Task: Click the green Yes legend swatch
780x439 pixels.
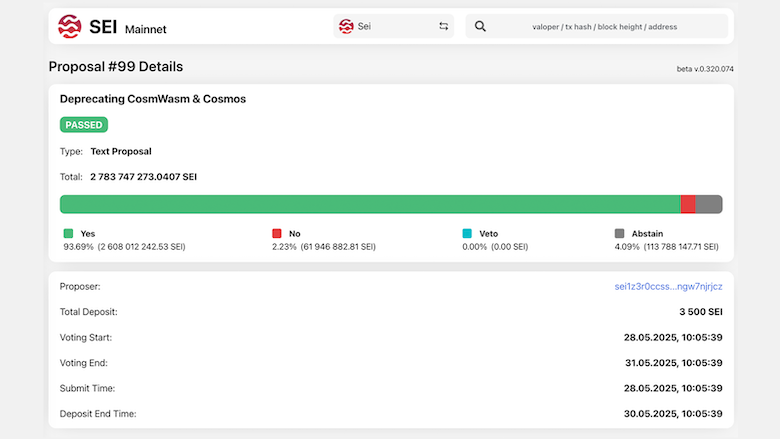Action: click(69, 233)
